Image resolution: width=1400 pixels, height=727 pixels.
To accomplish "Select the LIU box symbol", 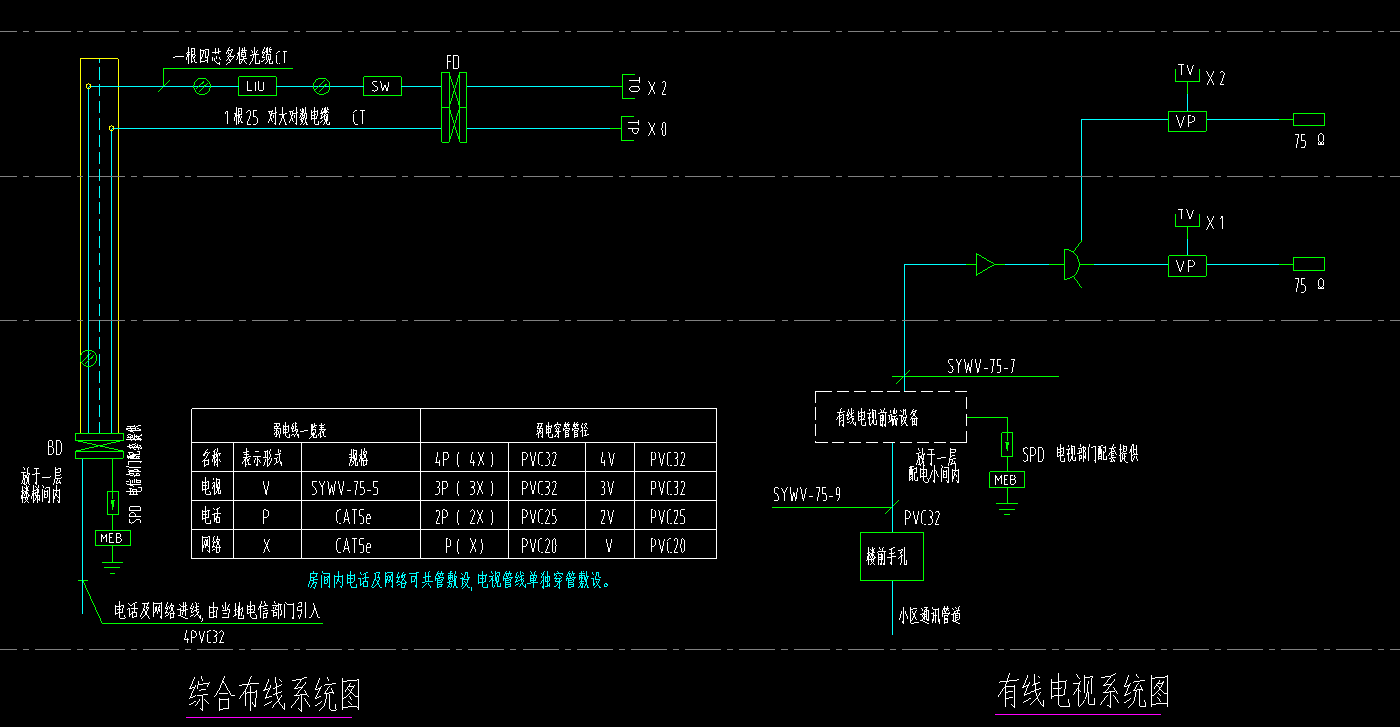I will pos(255,87).
